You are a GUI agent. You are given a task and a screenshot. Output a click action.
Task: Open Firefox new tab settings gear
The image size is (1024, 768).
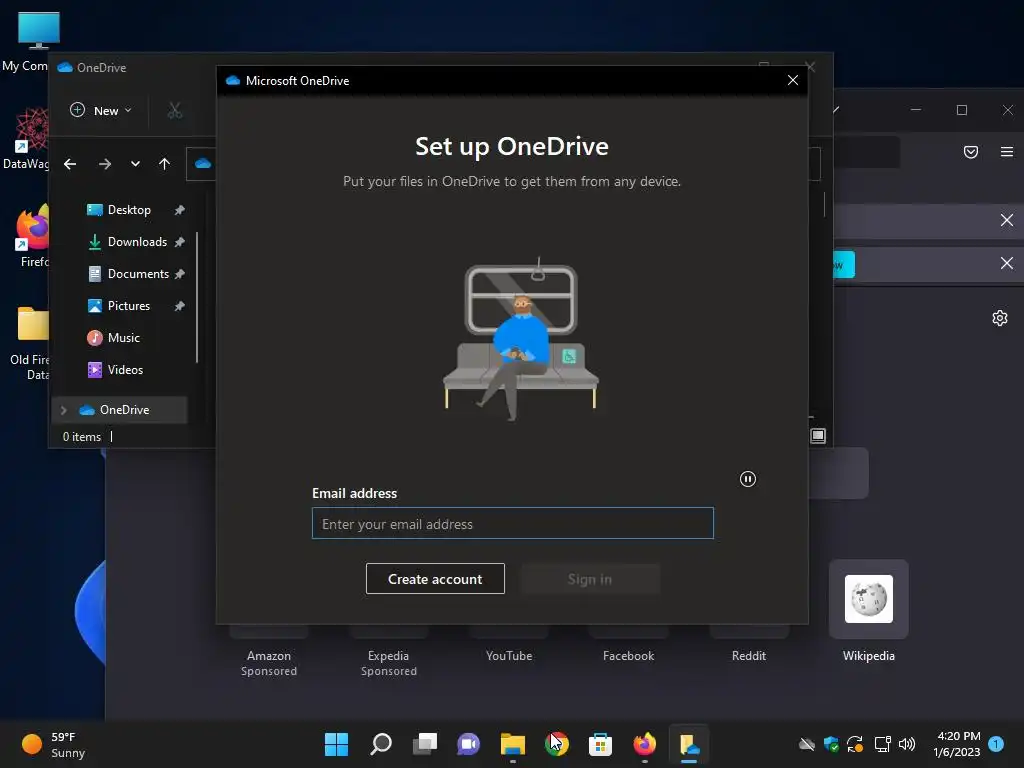[1000, 318]
